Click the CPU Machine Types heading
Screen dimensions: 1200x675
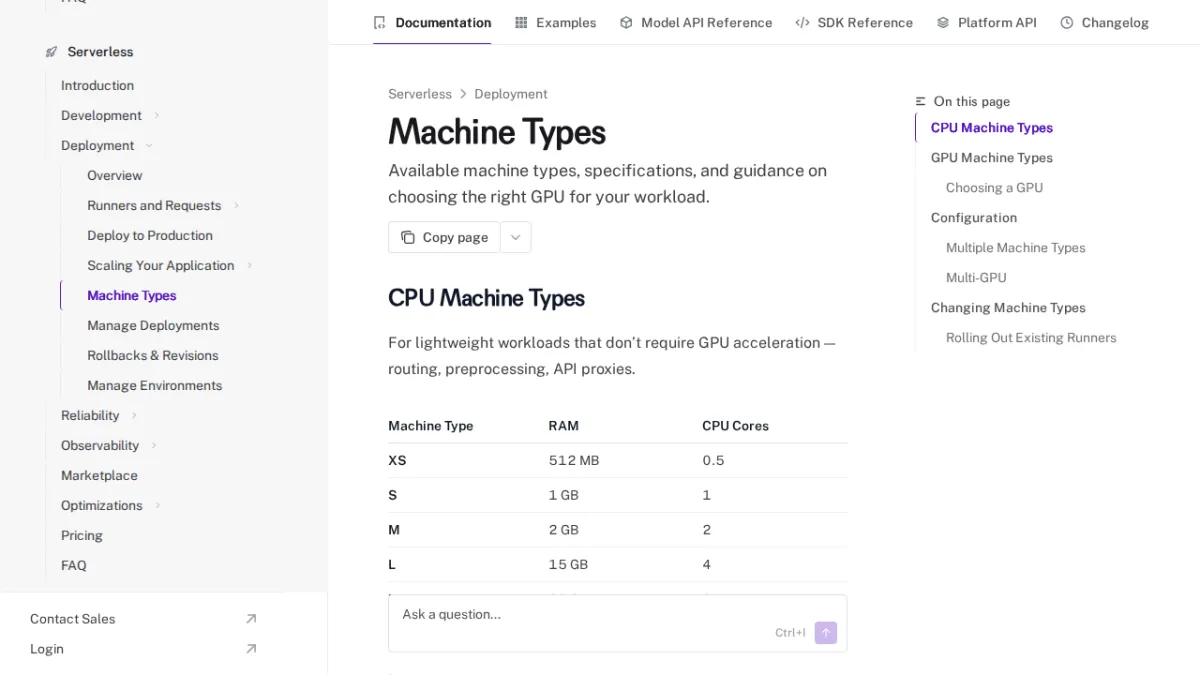tap(486, 298)
